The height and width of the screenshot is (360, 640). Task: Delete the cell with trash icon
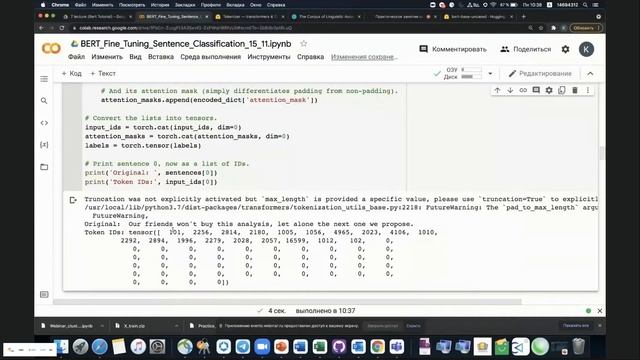(575, 90)
